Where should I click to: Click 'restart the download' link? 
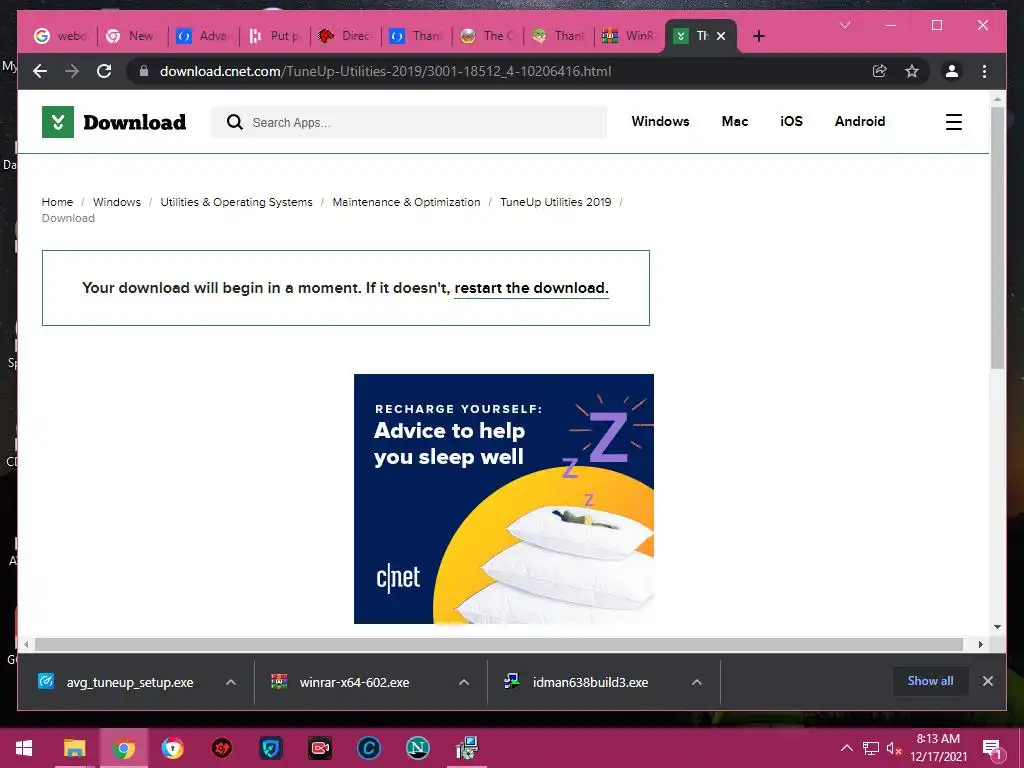(x=531, y=288)
